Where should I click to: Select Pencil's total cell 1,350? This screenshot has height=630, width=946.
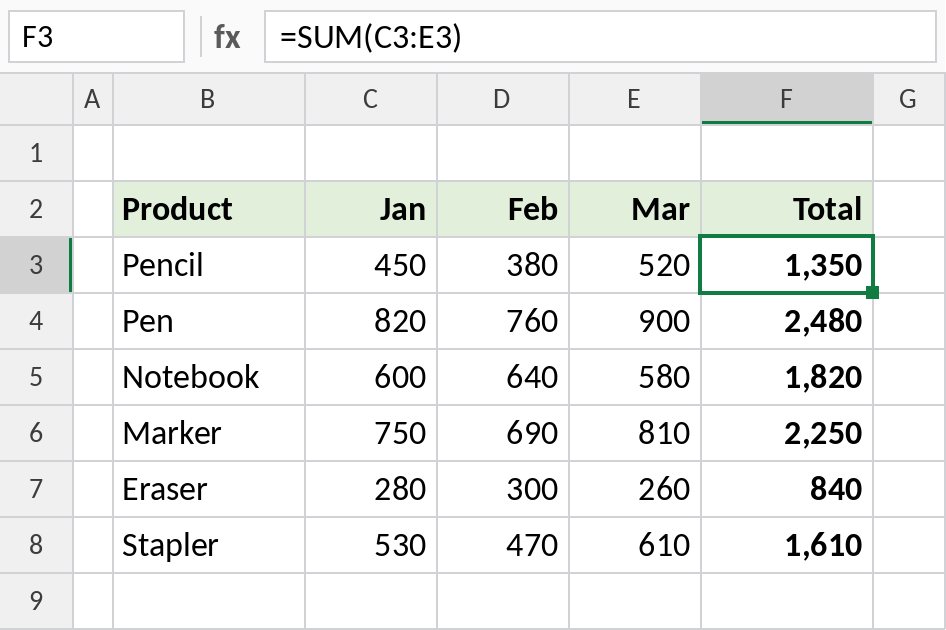pos(787,265)
